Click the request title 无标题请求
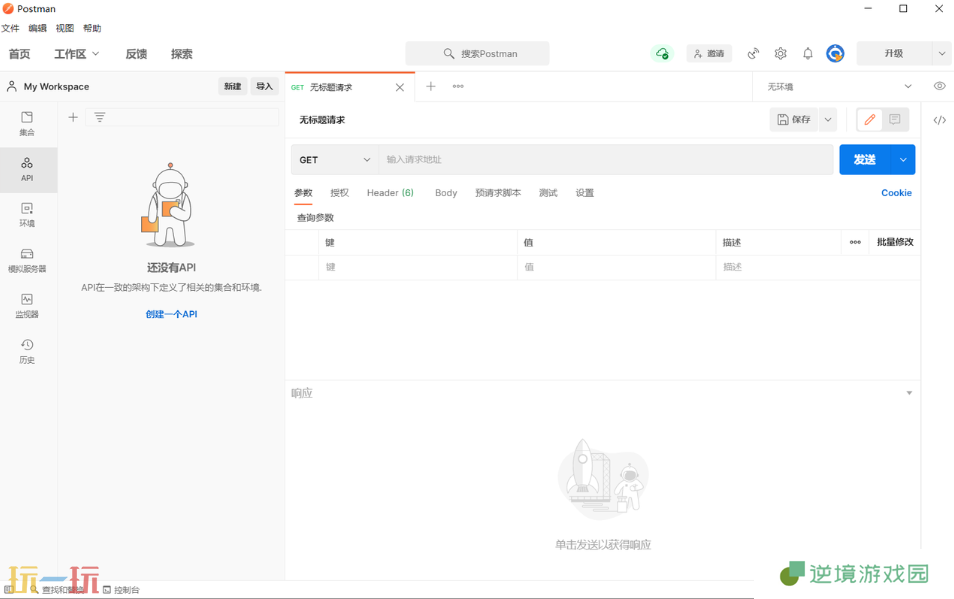The height and width of the screenshot is (599, 954). 322,120
